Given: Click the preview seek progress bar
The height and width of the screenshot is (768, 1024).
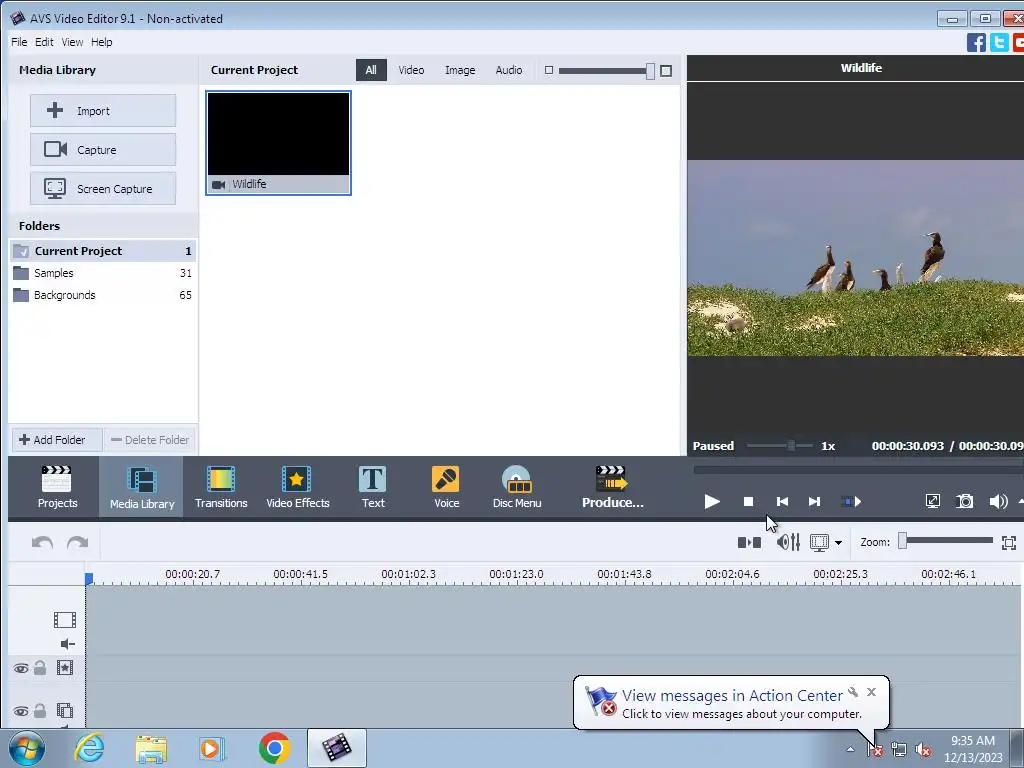Looking at the screenshot, I should tap(858, 469).
